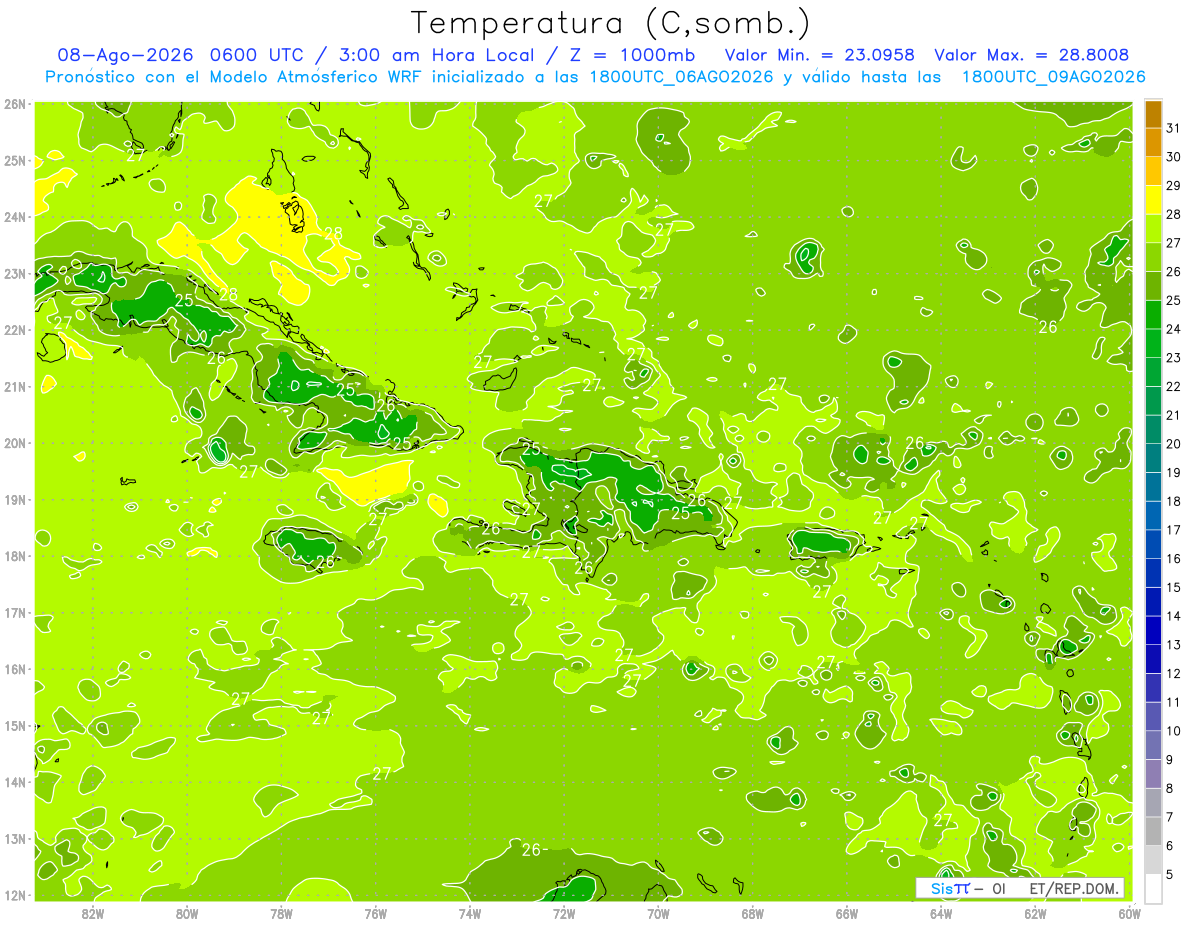Click the 60W longitude axis label
The height and width of the screenshot is (927, 1200).
click(1129, 913)
